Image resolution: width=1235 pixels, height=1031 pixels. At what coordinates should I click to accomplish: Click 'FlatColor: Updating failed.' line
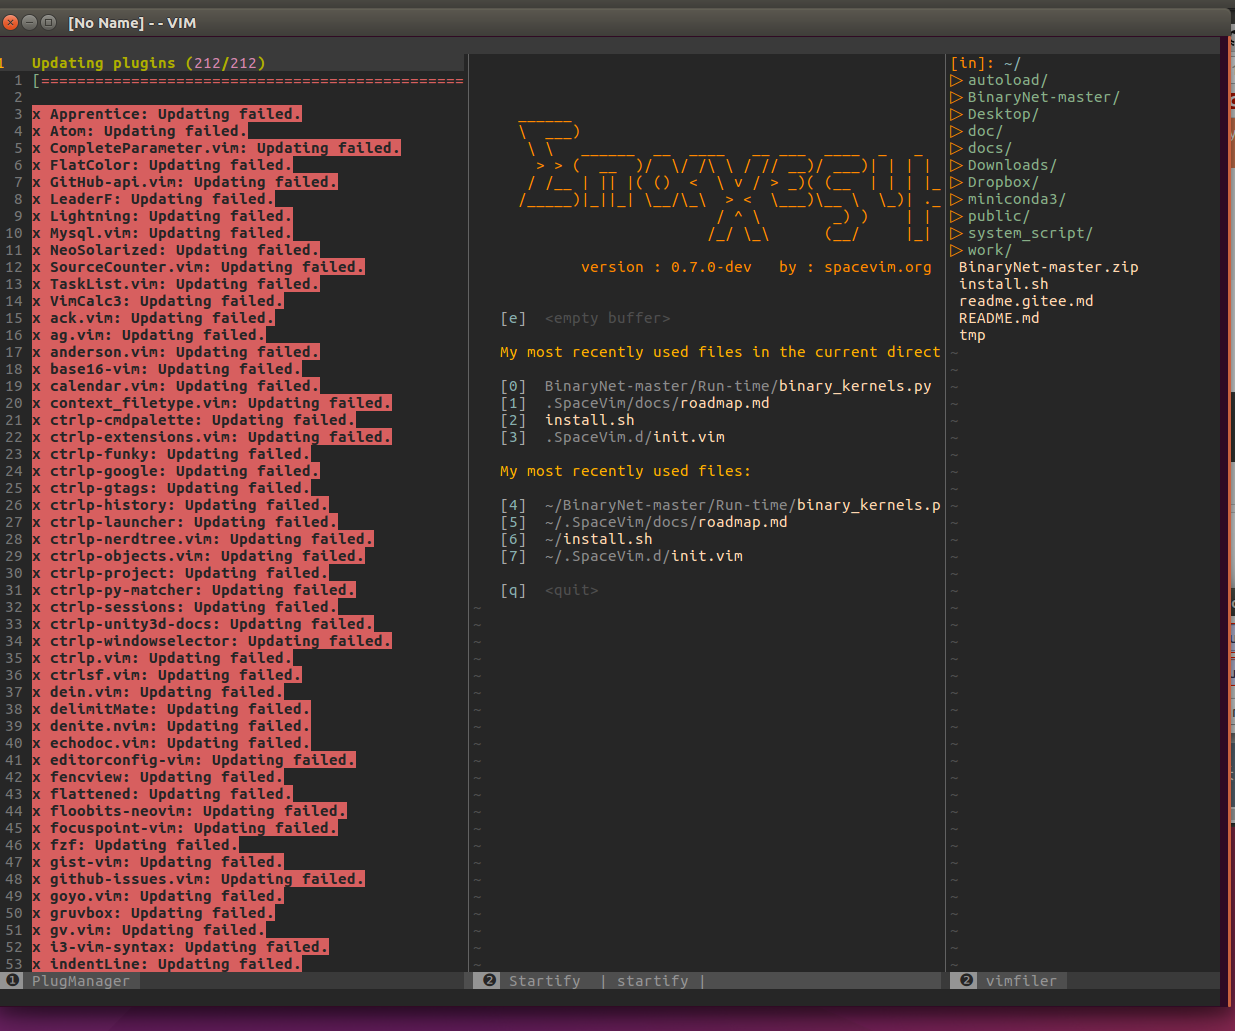coord(162,165)
